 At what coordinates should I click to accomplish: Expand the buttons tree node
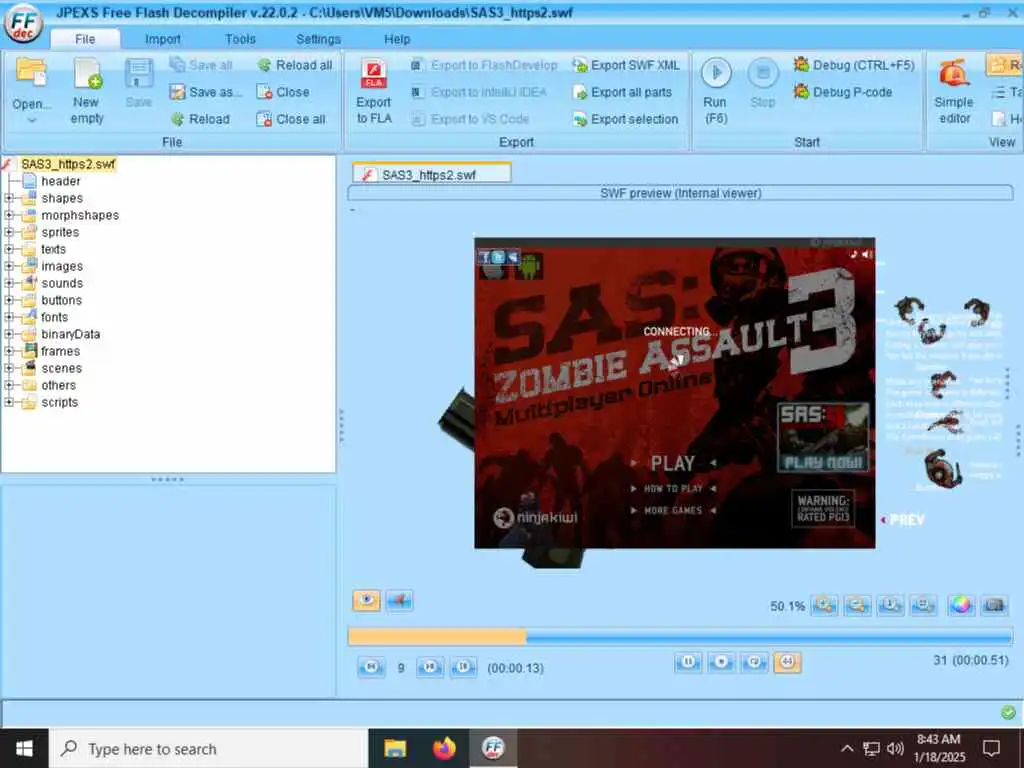pos(8,300)
